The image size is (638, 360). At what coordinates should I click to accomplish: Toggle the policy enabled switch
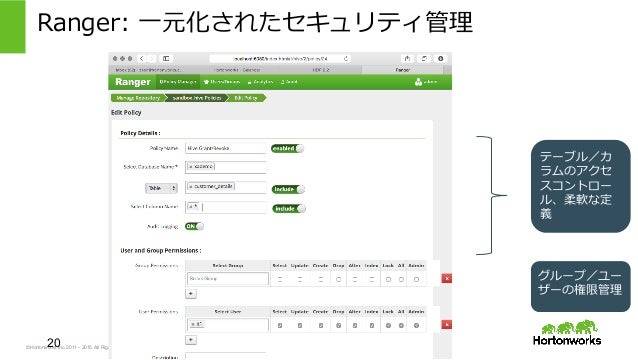tap(287, 148)
